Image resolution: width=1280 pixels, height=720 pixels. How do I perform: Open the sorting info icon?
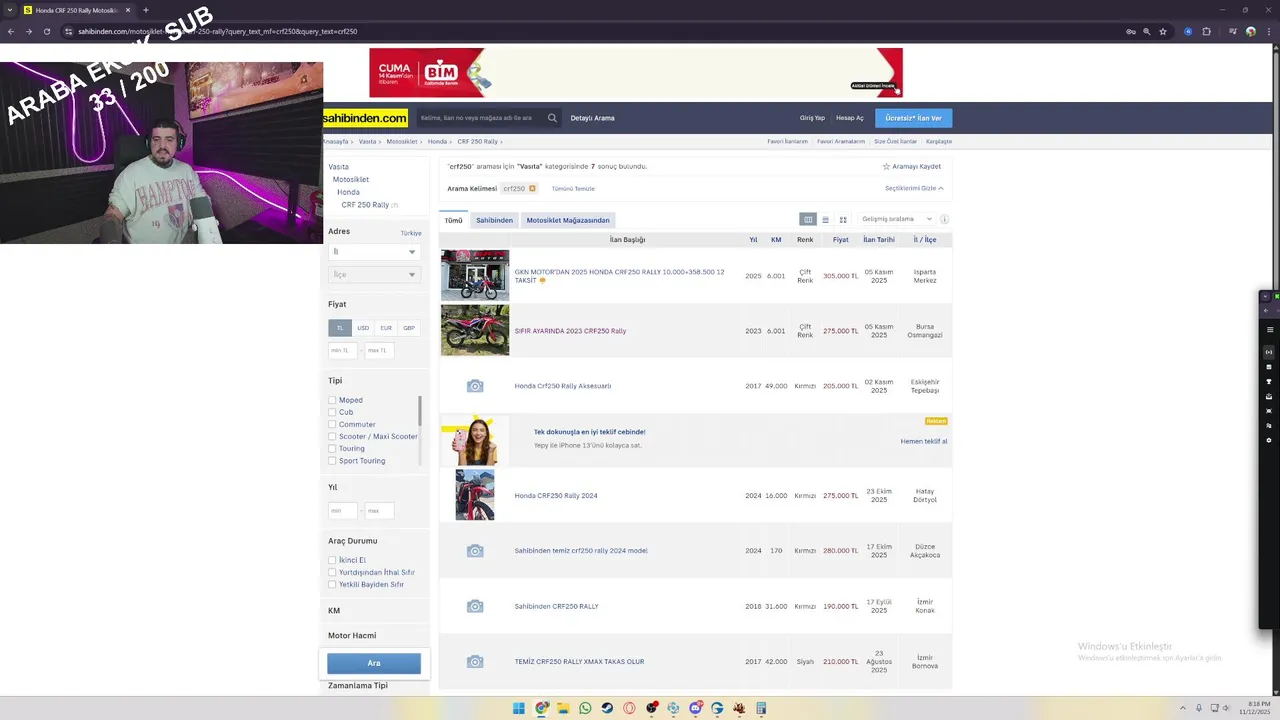944,219
